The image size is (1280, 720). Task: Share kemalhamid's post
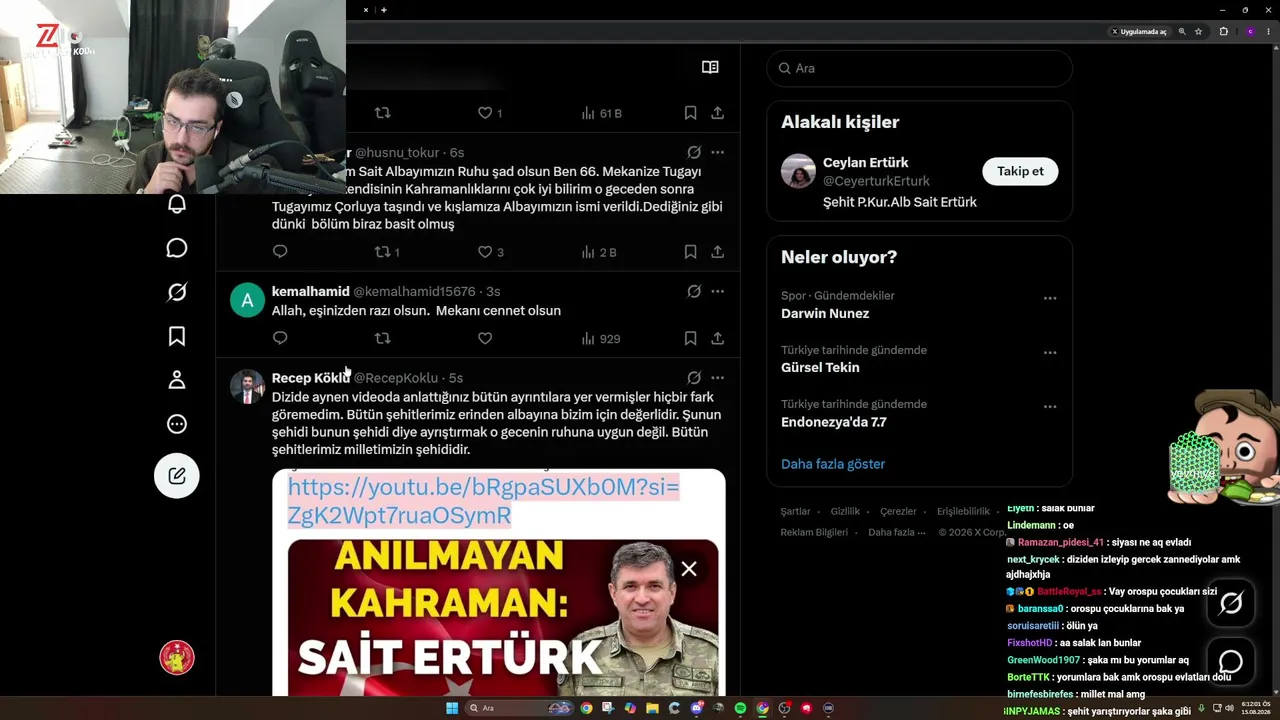point(717,339)
